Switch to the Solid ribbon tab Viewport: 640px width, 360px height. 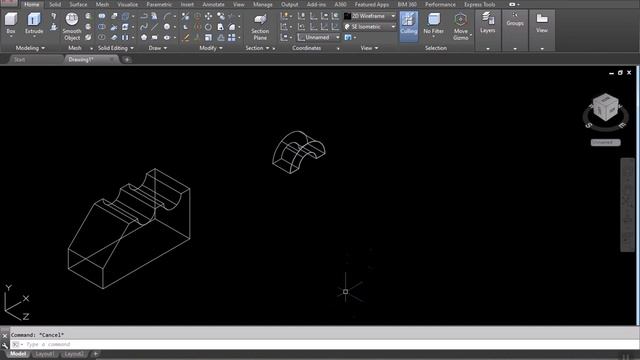pos(55,4)
